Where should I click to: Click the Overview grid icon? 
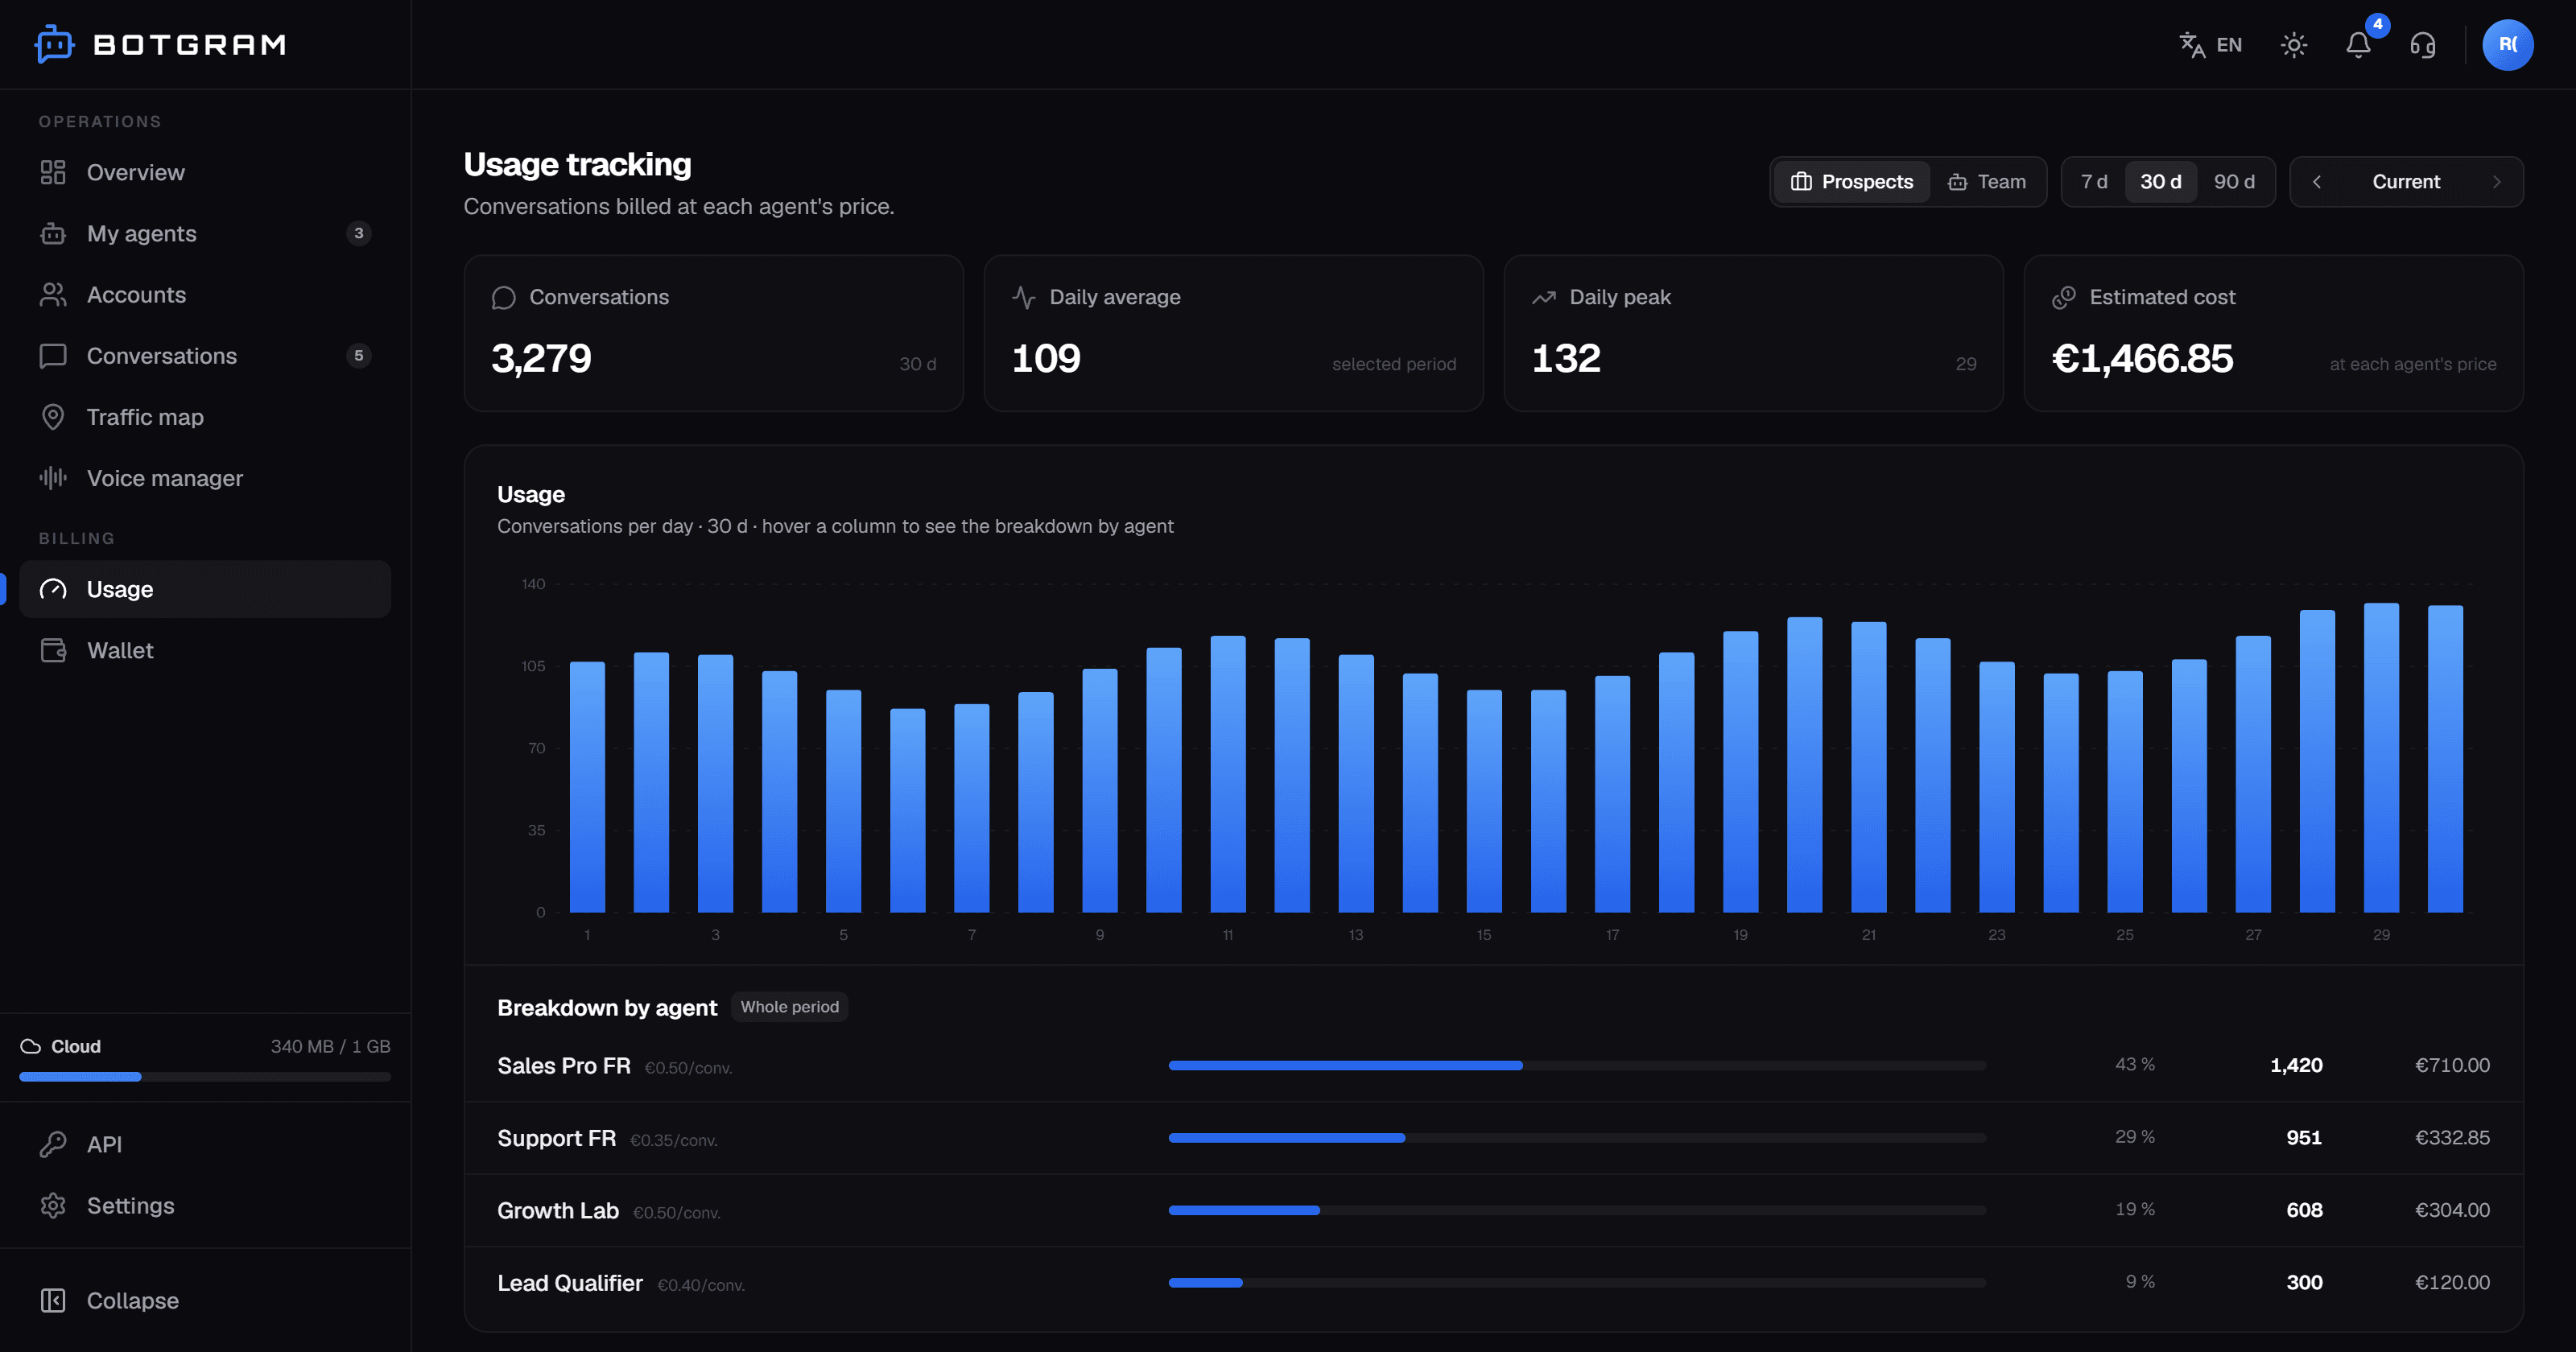tap(53, 172)
